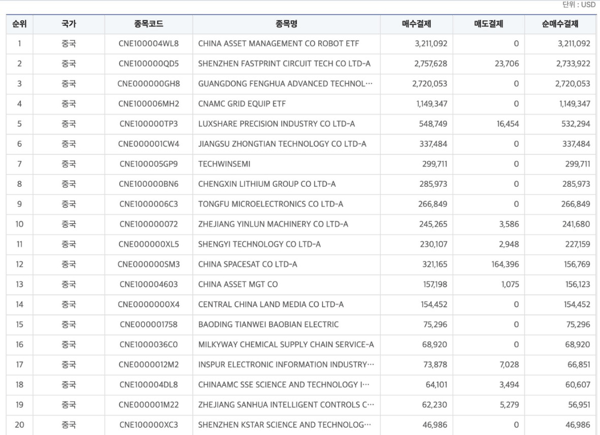Select JIANGSU ZHONGTIAN TECHNOLOGY CO LTD-A

[282, 144]
